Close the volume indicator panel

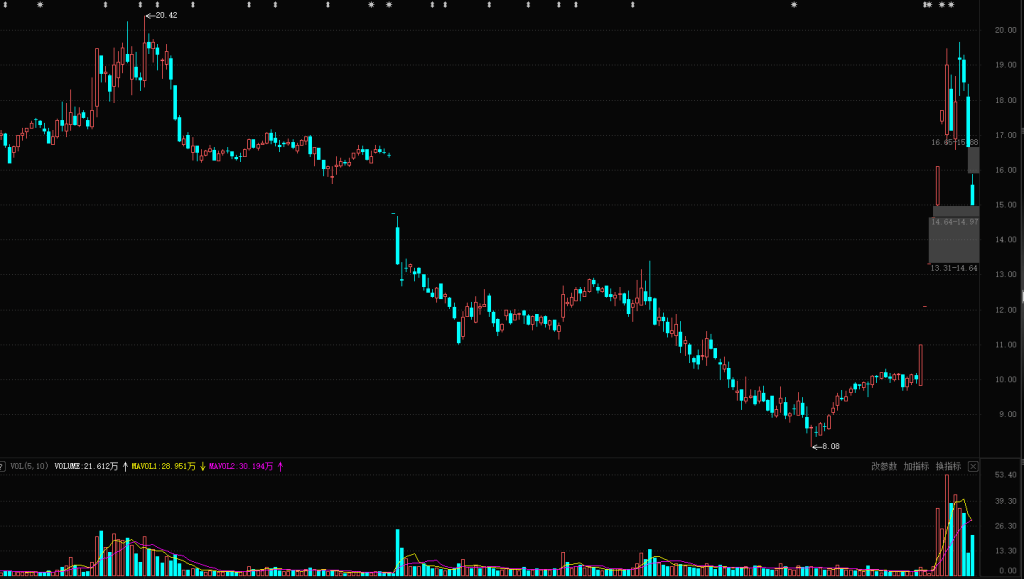973,466
